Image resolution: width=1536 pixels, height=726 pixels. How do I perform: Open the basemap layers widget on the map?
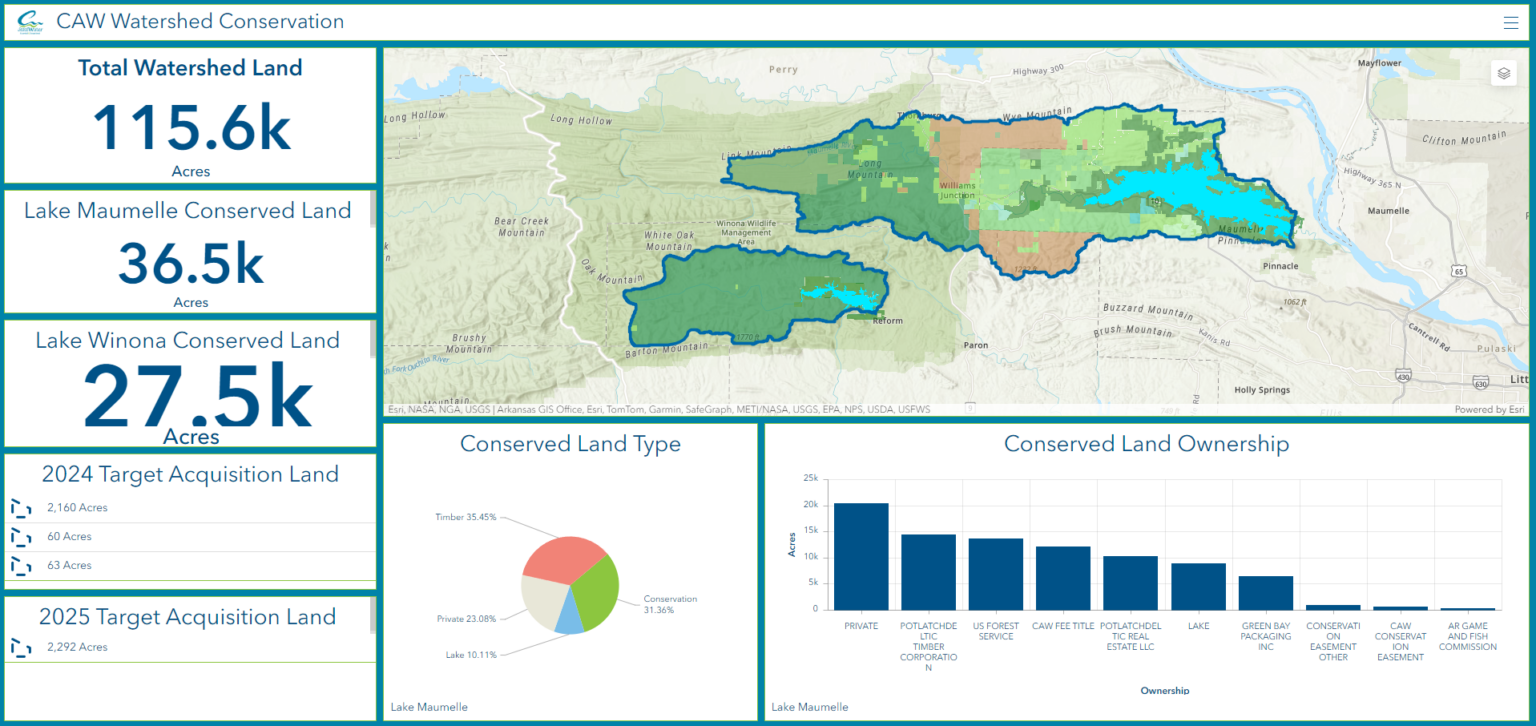pos(1504,72)
